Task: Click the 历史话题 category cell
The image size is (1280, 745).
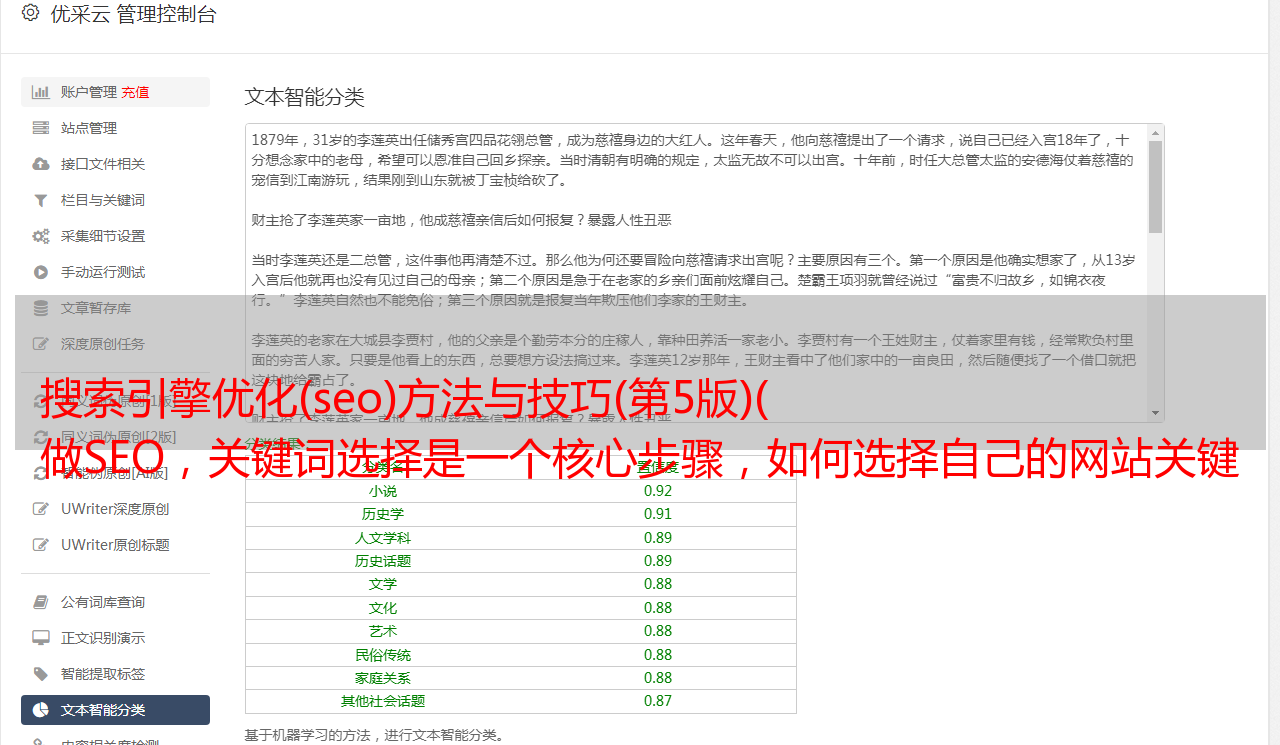Action: point(382,561)
